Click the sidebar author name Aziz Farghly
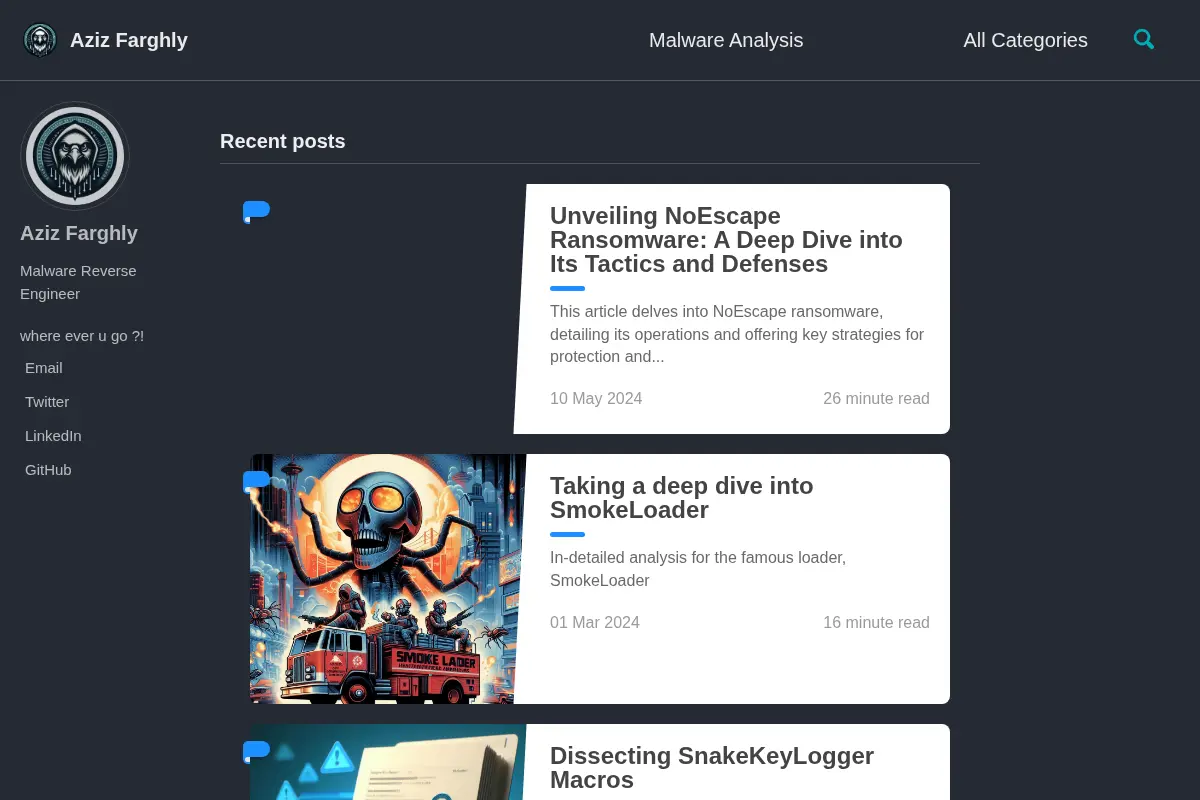Screen dimensions: 1200x800 tap(79, 233)
